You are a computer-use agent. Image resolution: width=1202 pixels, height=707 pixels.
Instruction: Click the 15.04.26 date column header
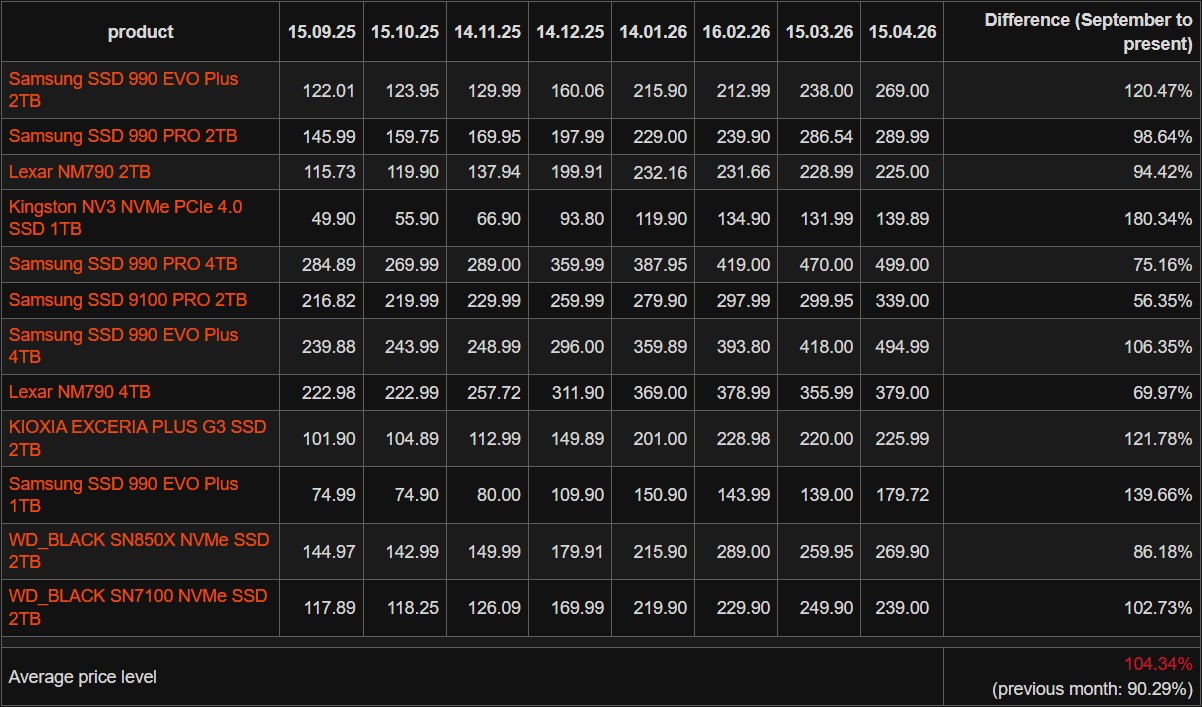[902, 32]
